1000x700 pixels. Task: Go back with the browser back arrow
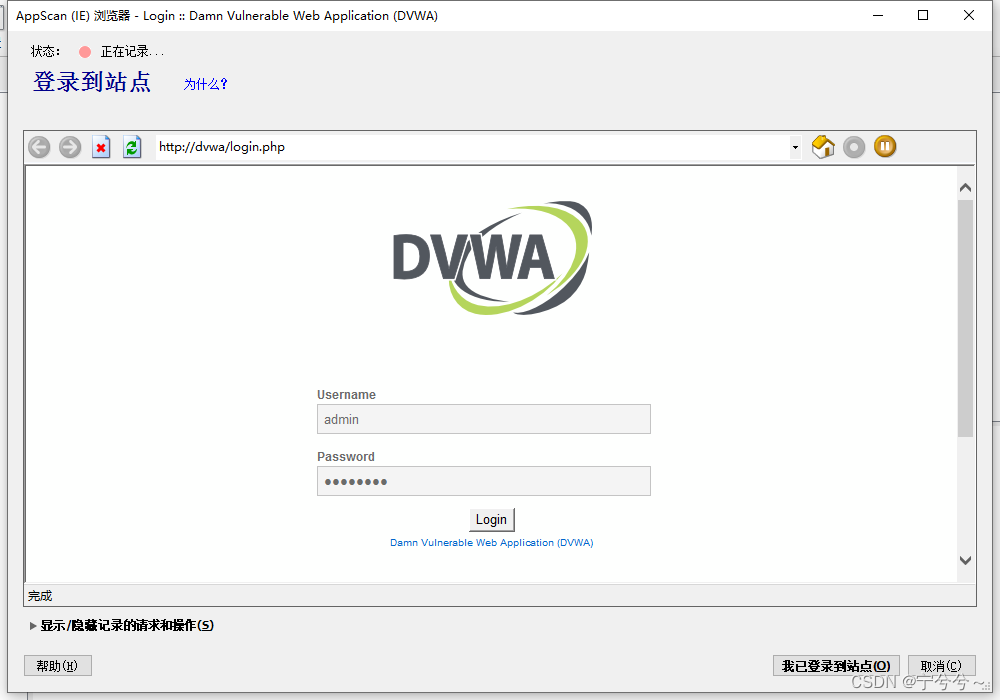click(x=39, y=147)
